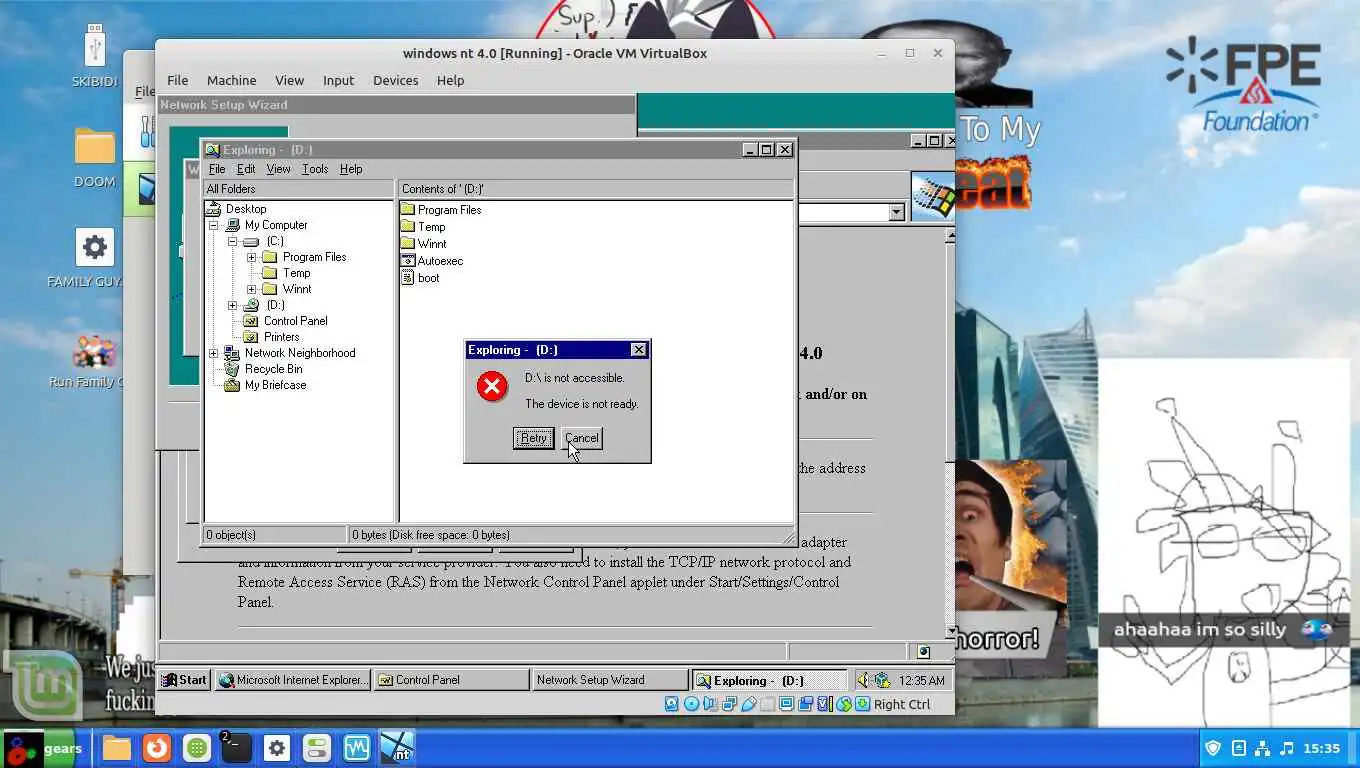
Task: Select the Control Panel icon in the tree
Action: click(x=250, y=321)
